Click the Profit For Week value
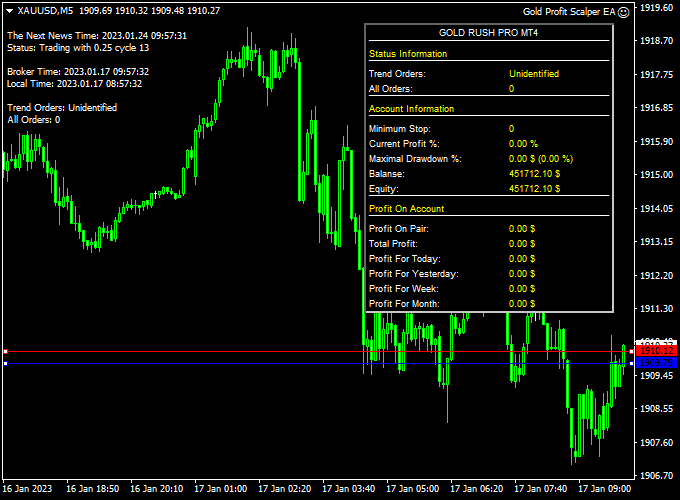This screenshot has width=680, height=500. tap(522, 289)
